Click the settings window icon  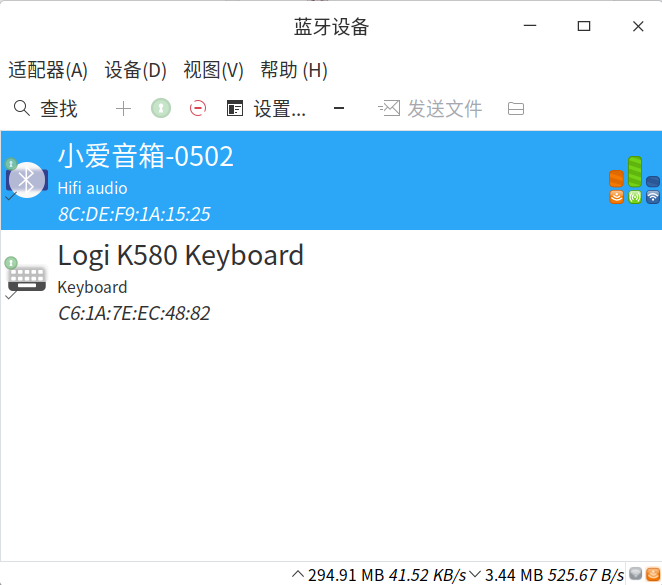click(235, 108)
